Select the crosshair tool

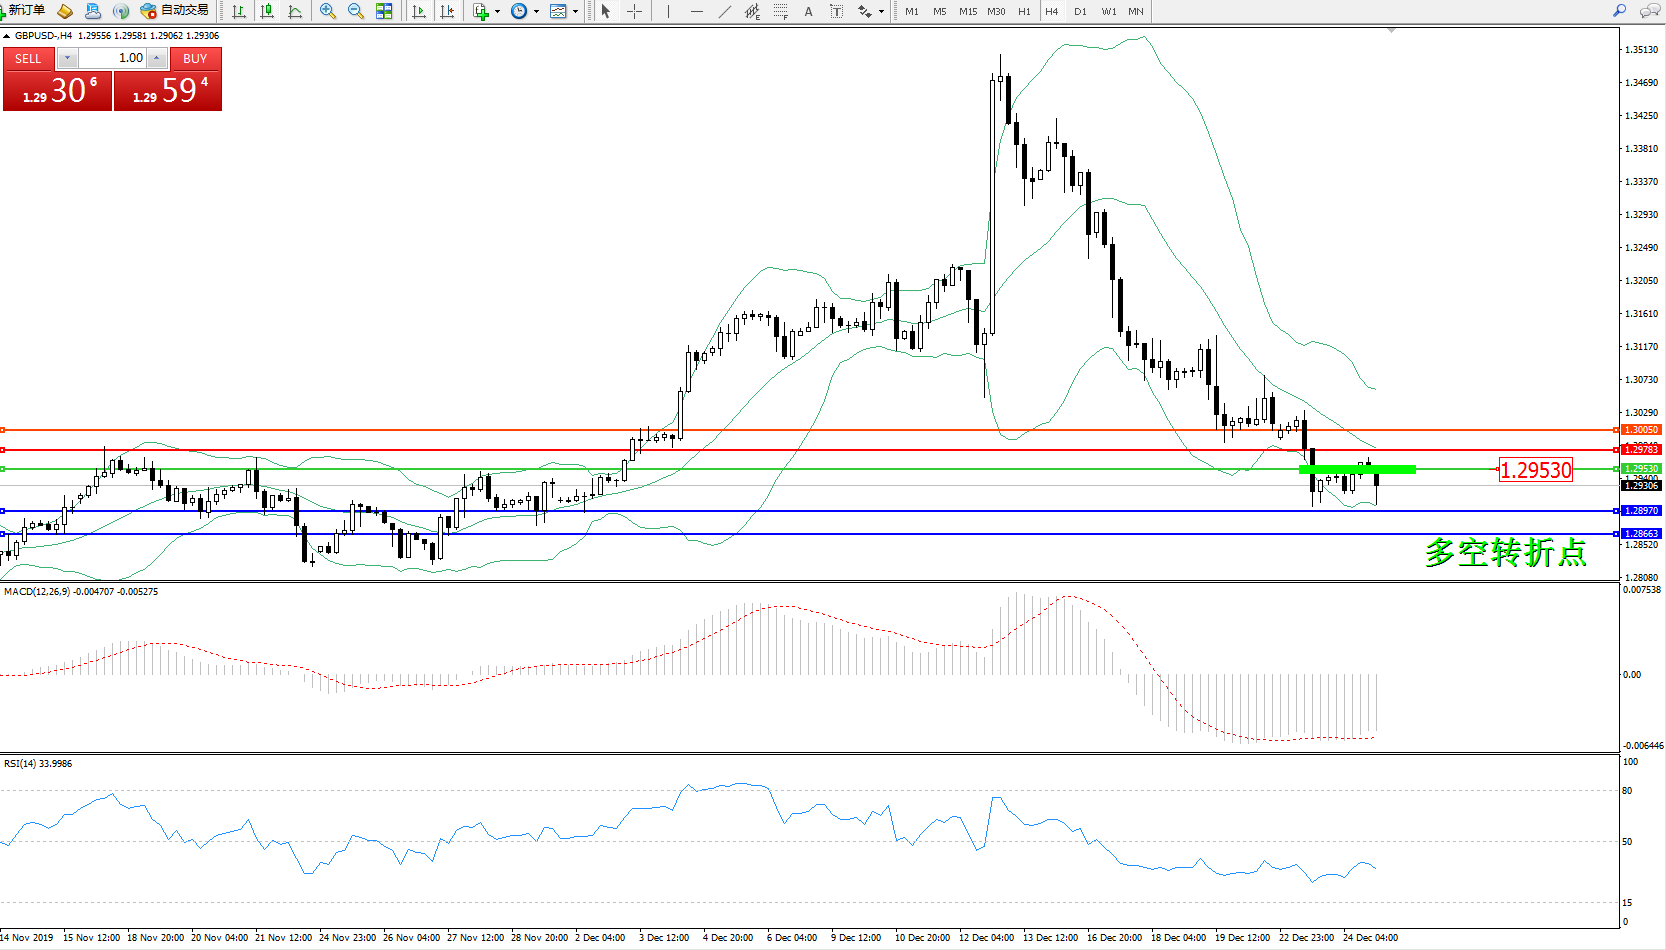tap(634, 11)
